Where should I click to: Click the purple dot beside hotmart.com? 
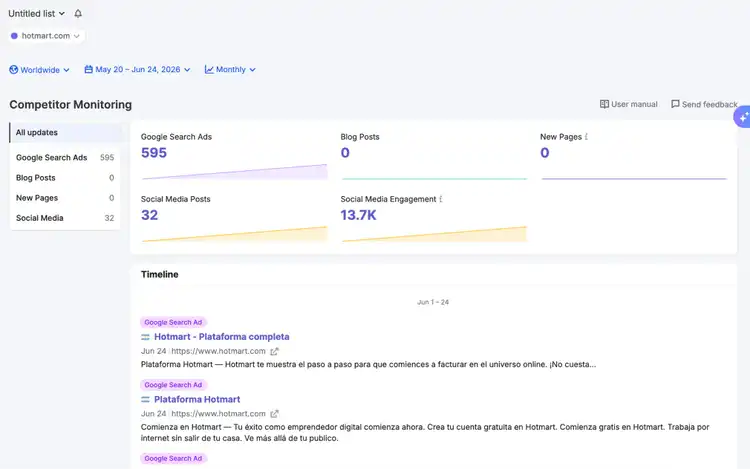pos(14,36)
